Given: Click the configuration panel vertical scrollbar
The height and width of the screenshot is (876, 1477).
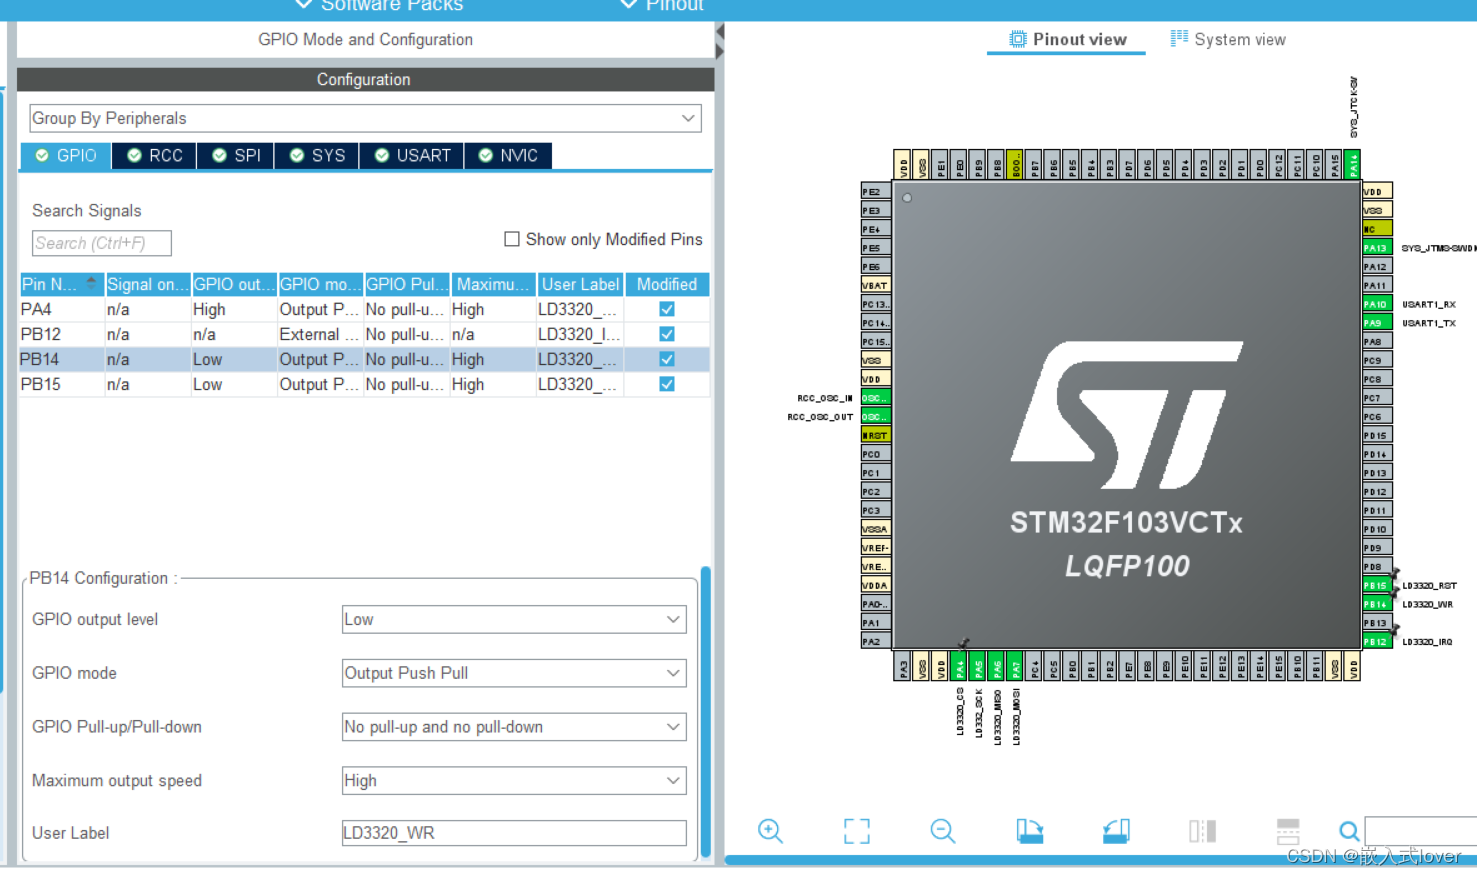Looking at the screenshot, I should 706,712.
